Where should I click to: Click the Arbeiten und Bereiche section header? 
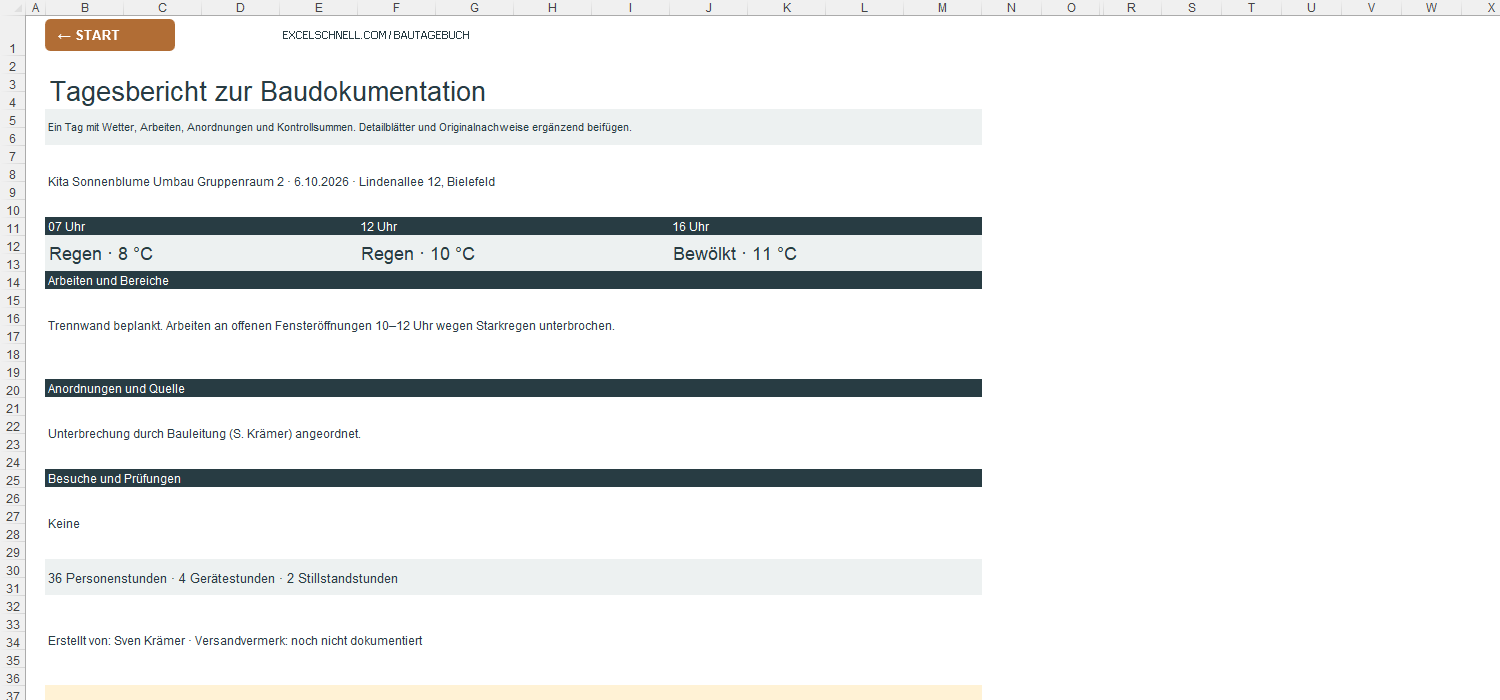(x=513, y=281)
